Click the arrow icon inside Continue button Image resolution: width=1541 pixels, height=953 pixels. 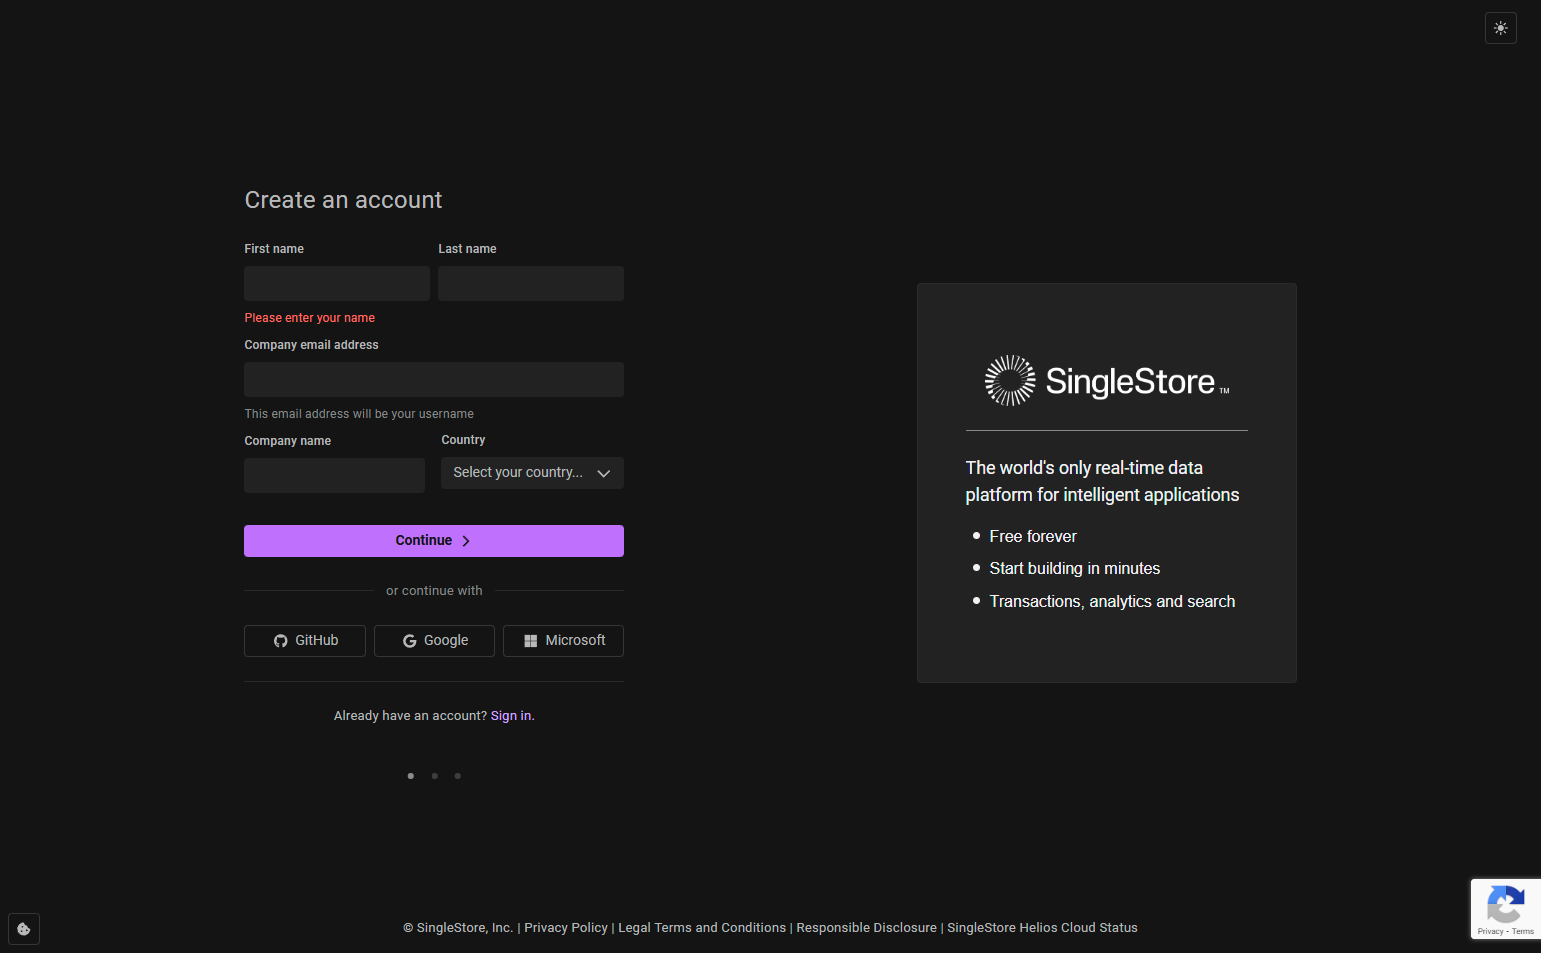(465, 540)
